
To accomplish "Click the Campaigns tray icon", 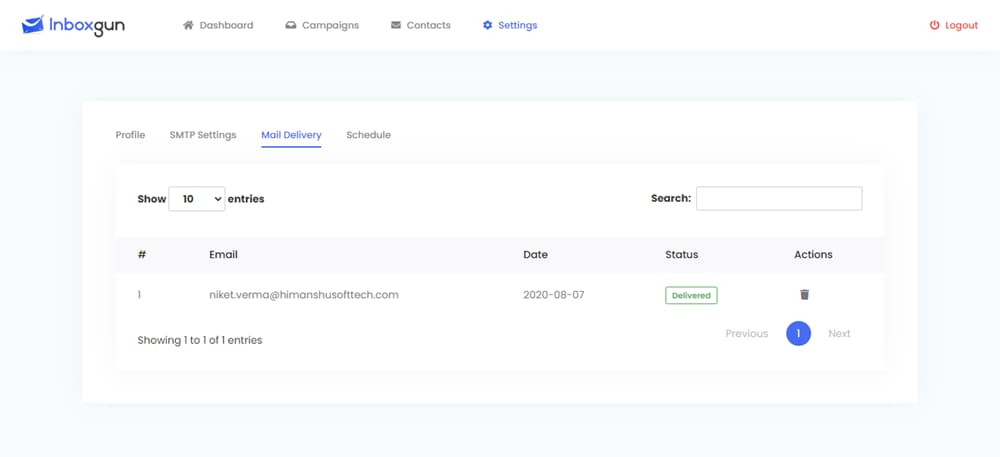I will click(291, 25).
